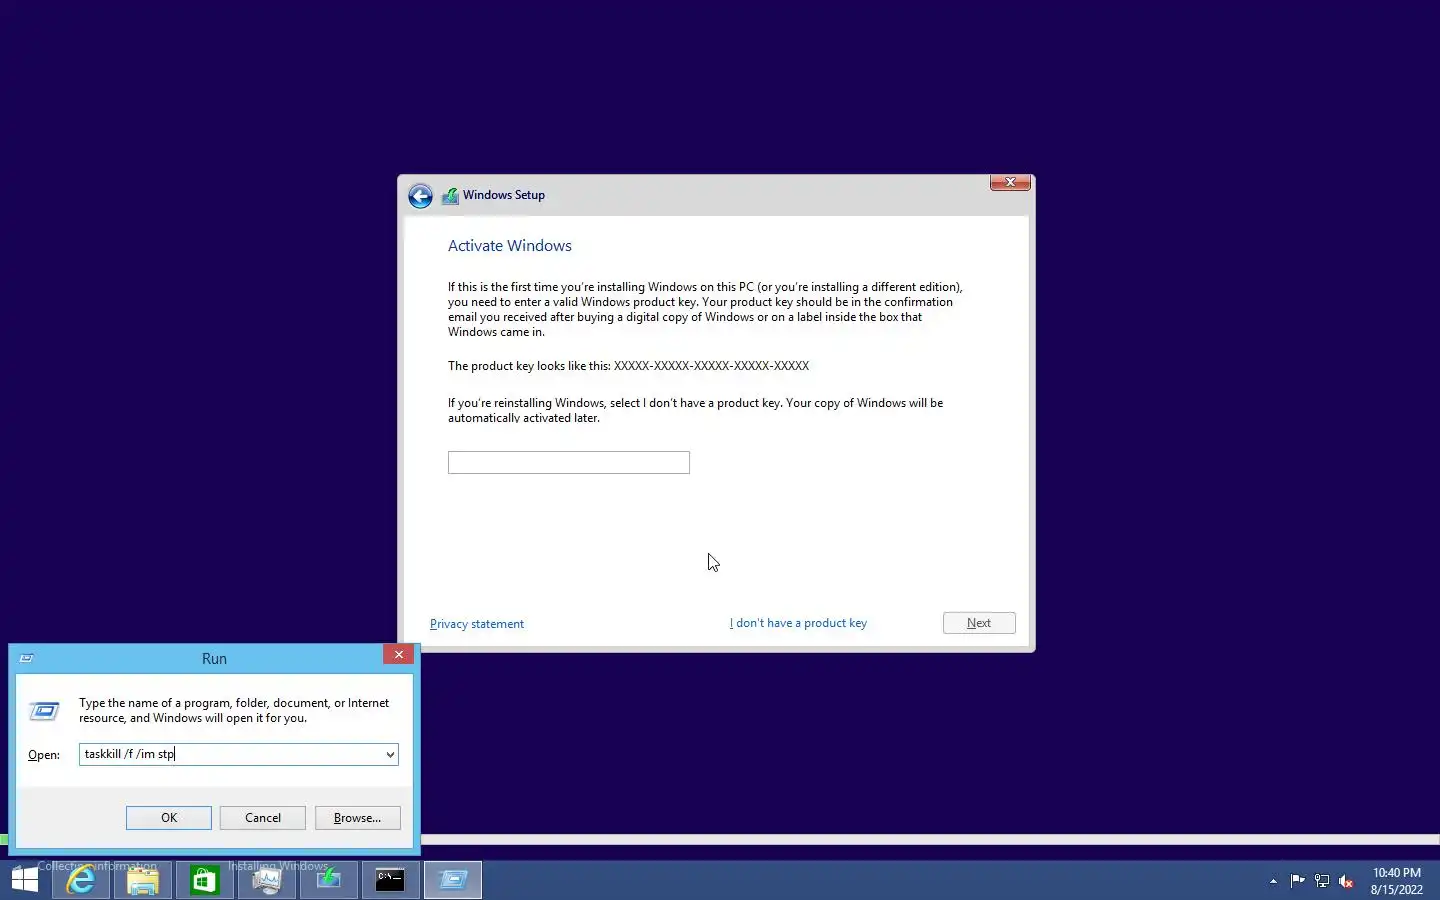Screen dimensions: 1440x900
Task: Choose I don't have a product key
Action: pos(798,623)
